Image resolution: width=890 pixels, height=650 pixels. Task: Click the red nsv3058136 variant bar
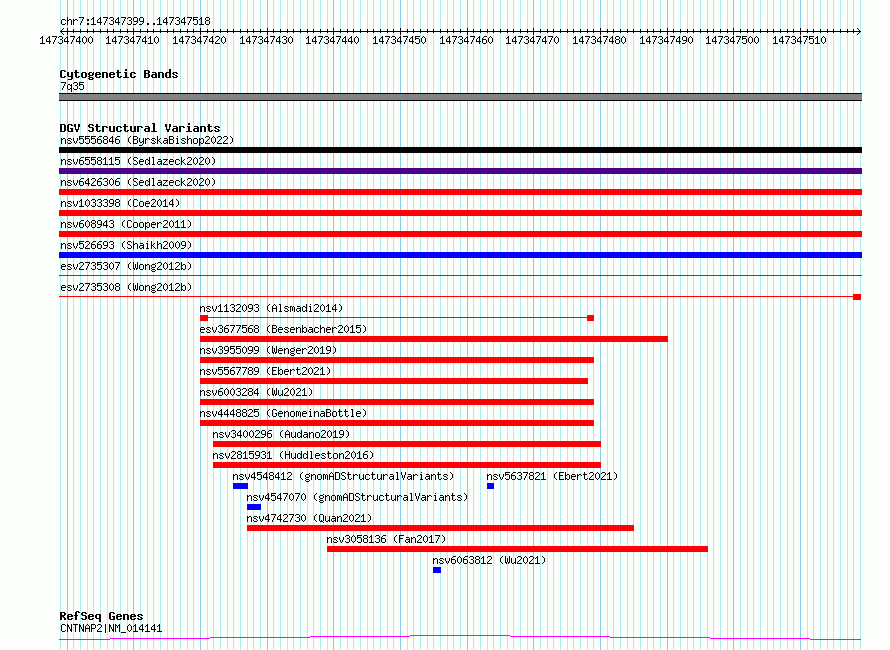pyautogui.click(x=518, y=549)
